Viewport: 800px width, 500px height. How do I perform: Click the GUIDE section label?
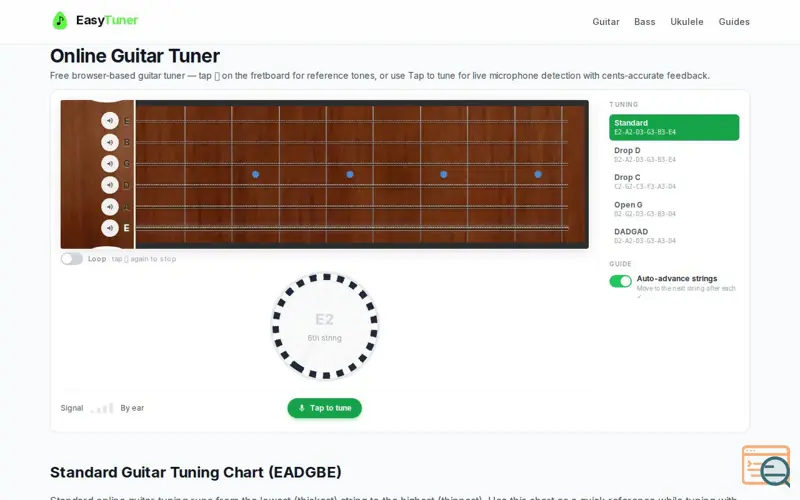(x=620, y=264)
